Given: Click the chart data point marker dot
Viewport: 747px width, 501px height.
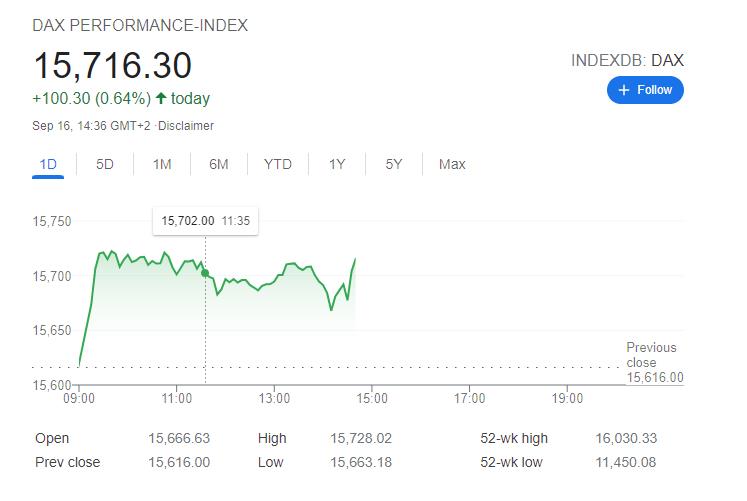Looking at the screenshot, I should coord(205,273).
